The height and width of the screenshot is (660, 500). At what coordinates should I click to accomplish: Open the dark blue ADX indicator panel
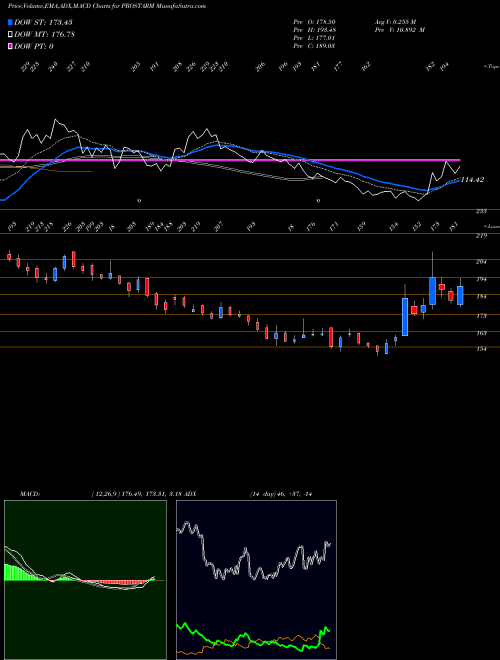click(256, 580)
